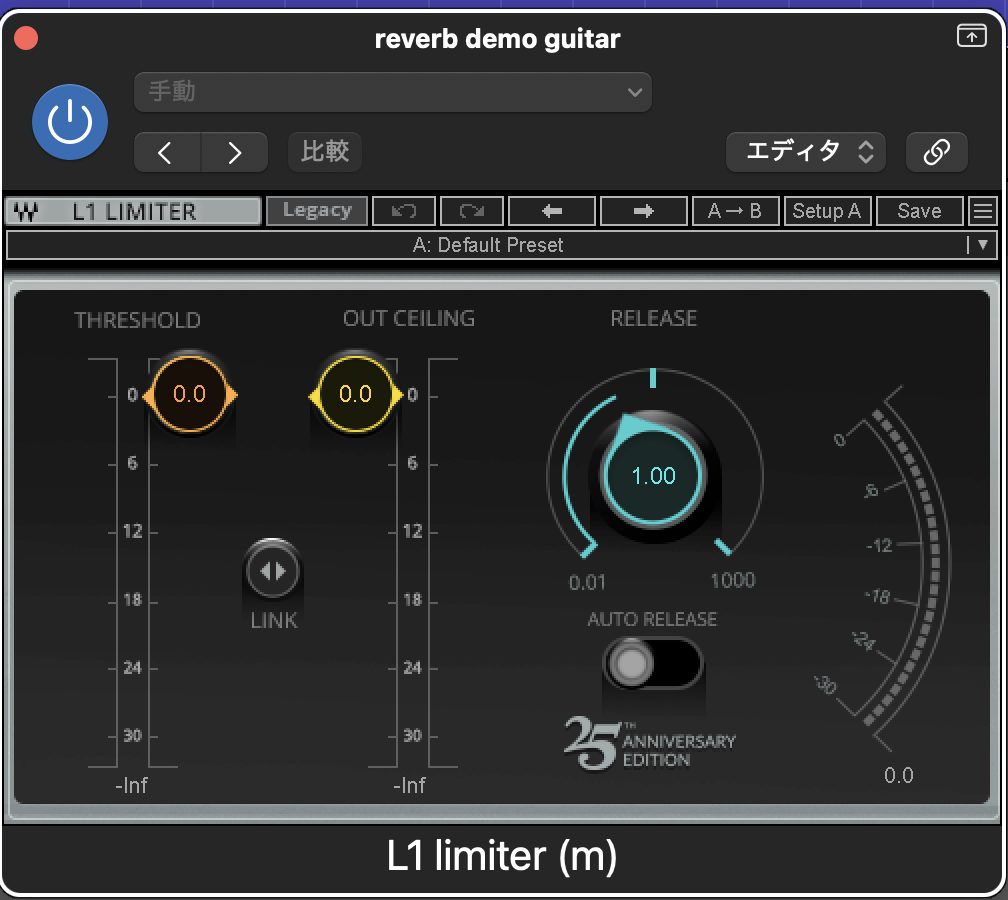Click the Save button

[x=919, y=211]
